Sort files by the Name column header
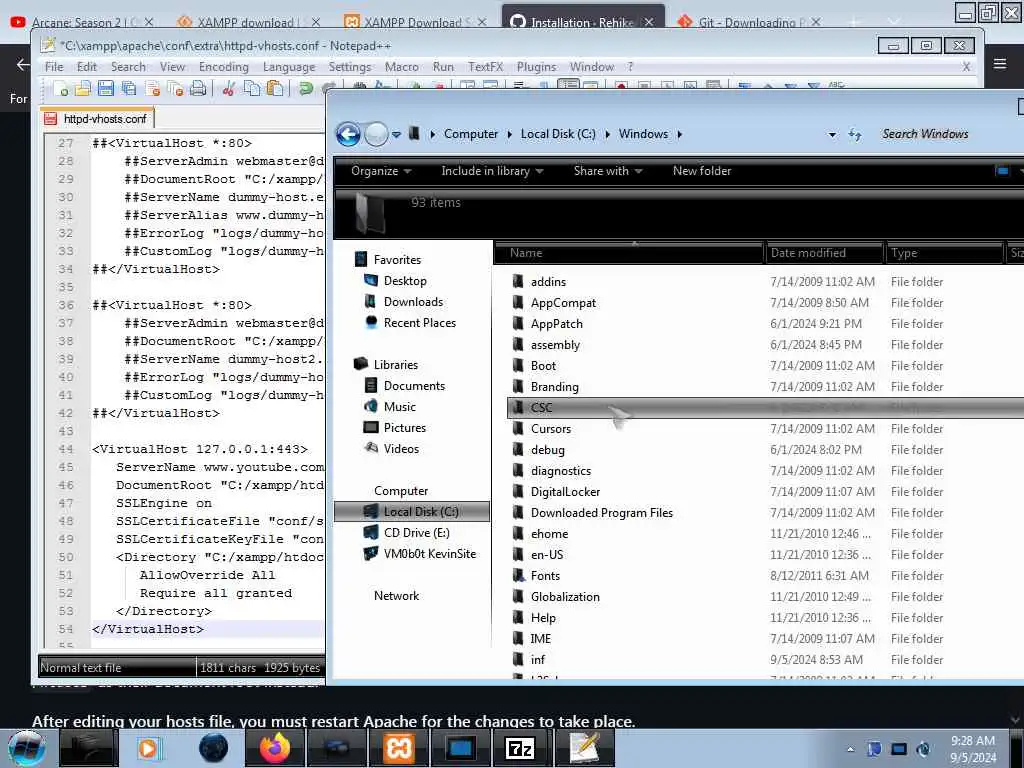The height and width of the screenshot is (768, 1024). click(x=630, y=253)
